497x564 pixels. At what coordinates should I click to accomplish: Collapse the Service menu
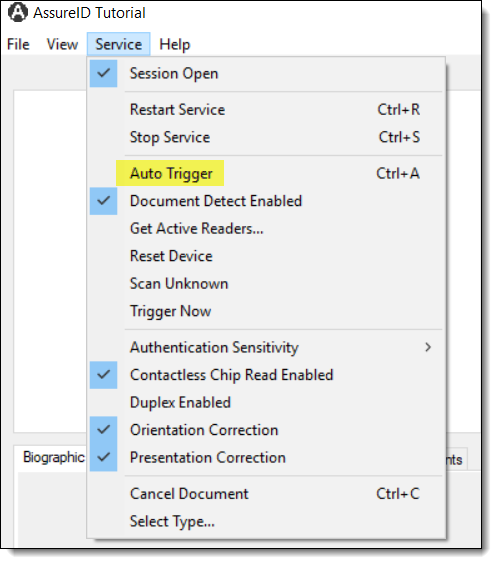point(118,44)
